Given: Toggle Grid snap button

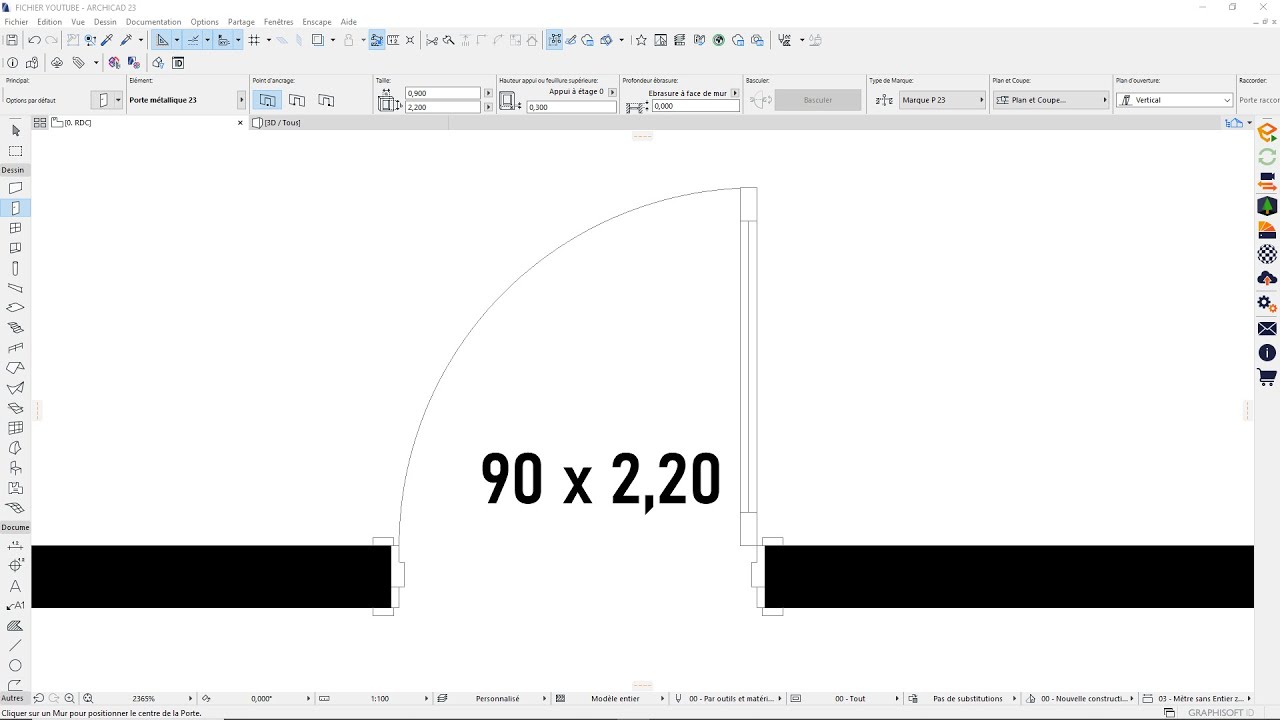Looking at the screenshot, I should point(254,40).
